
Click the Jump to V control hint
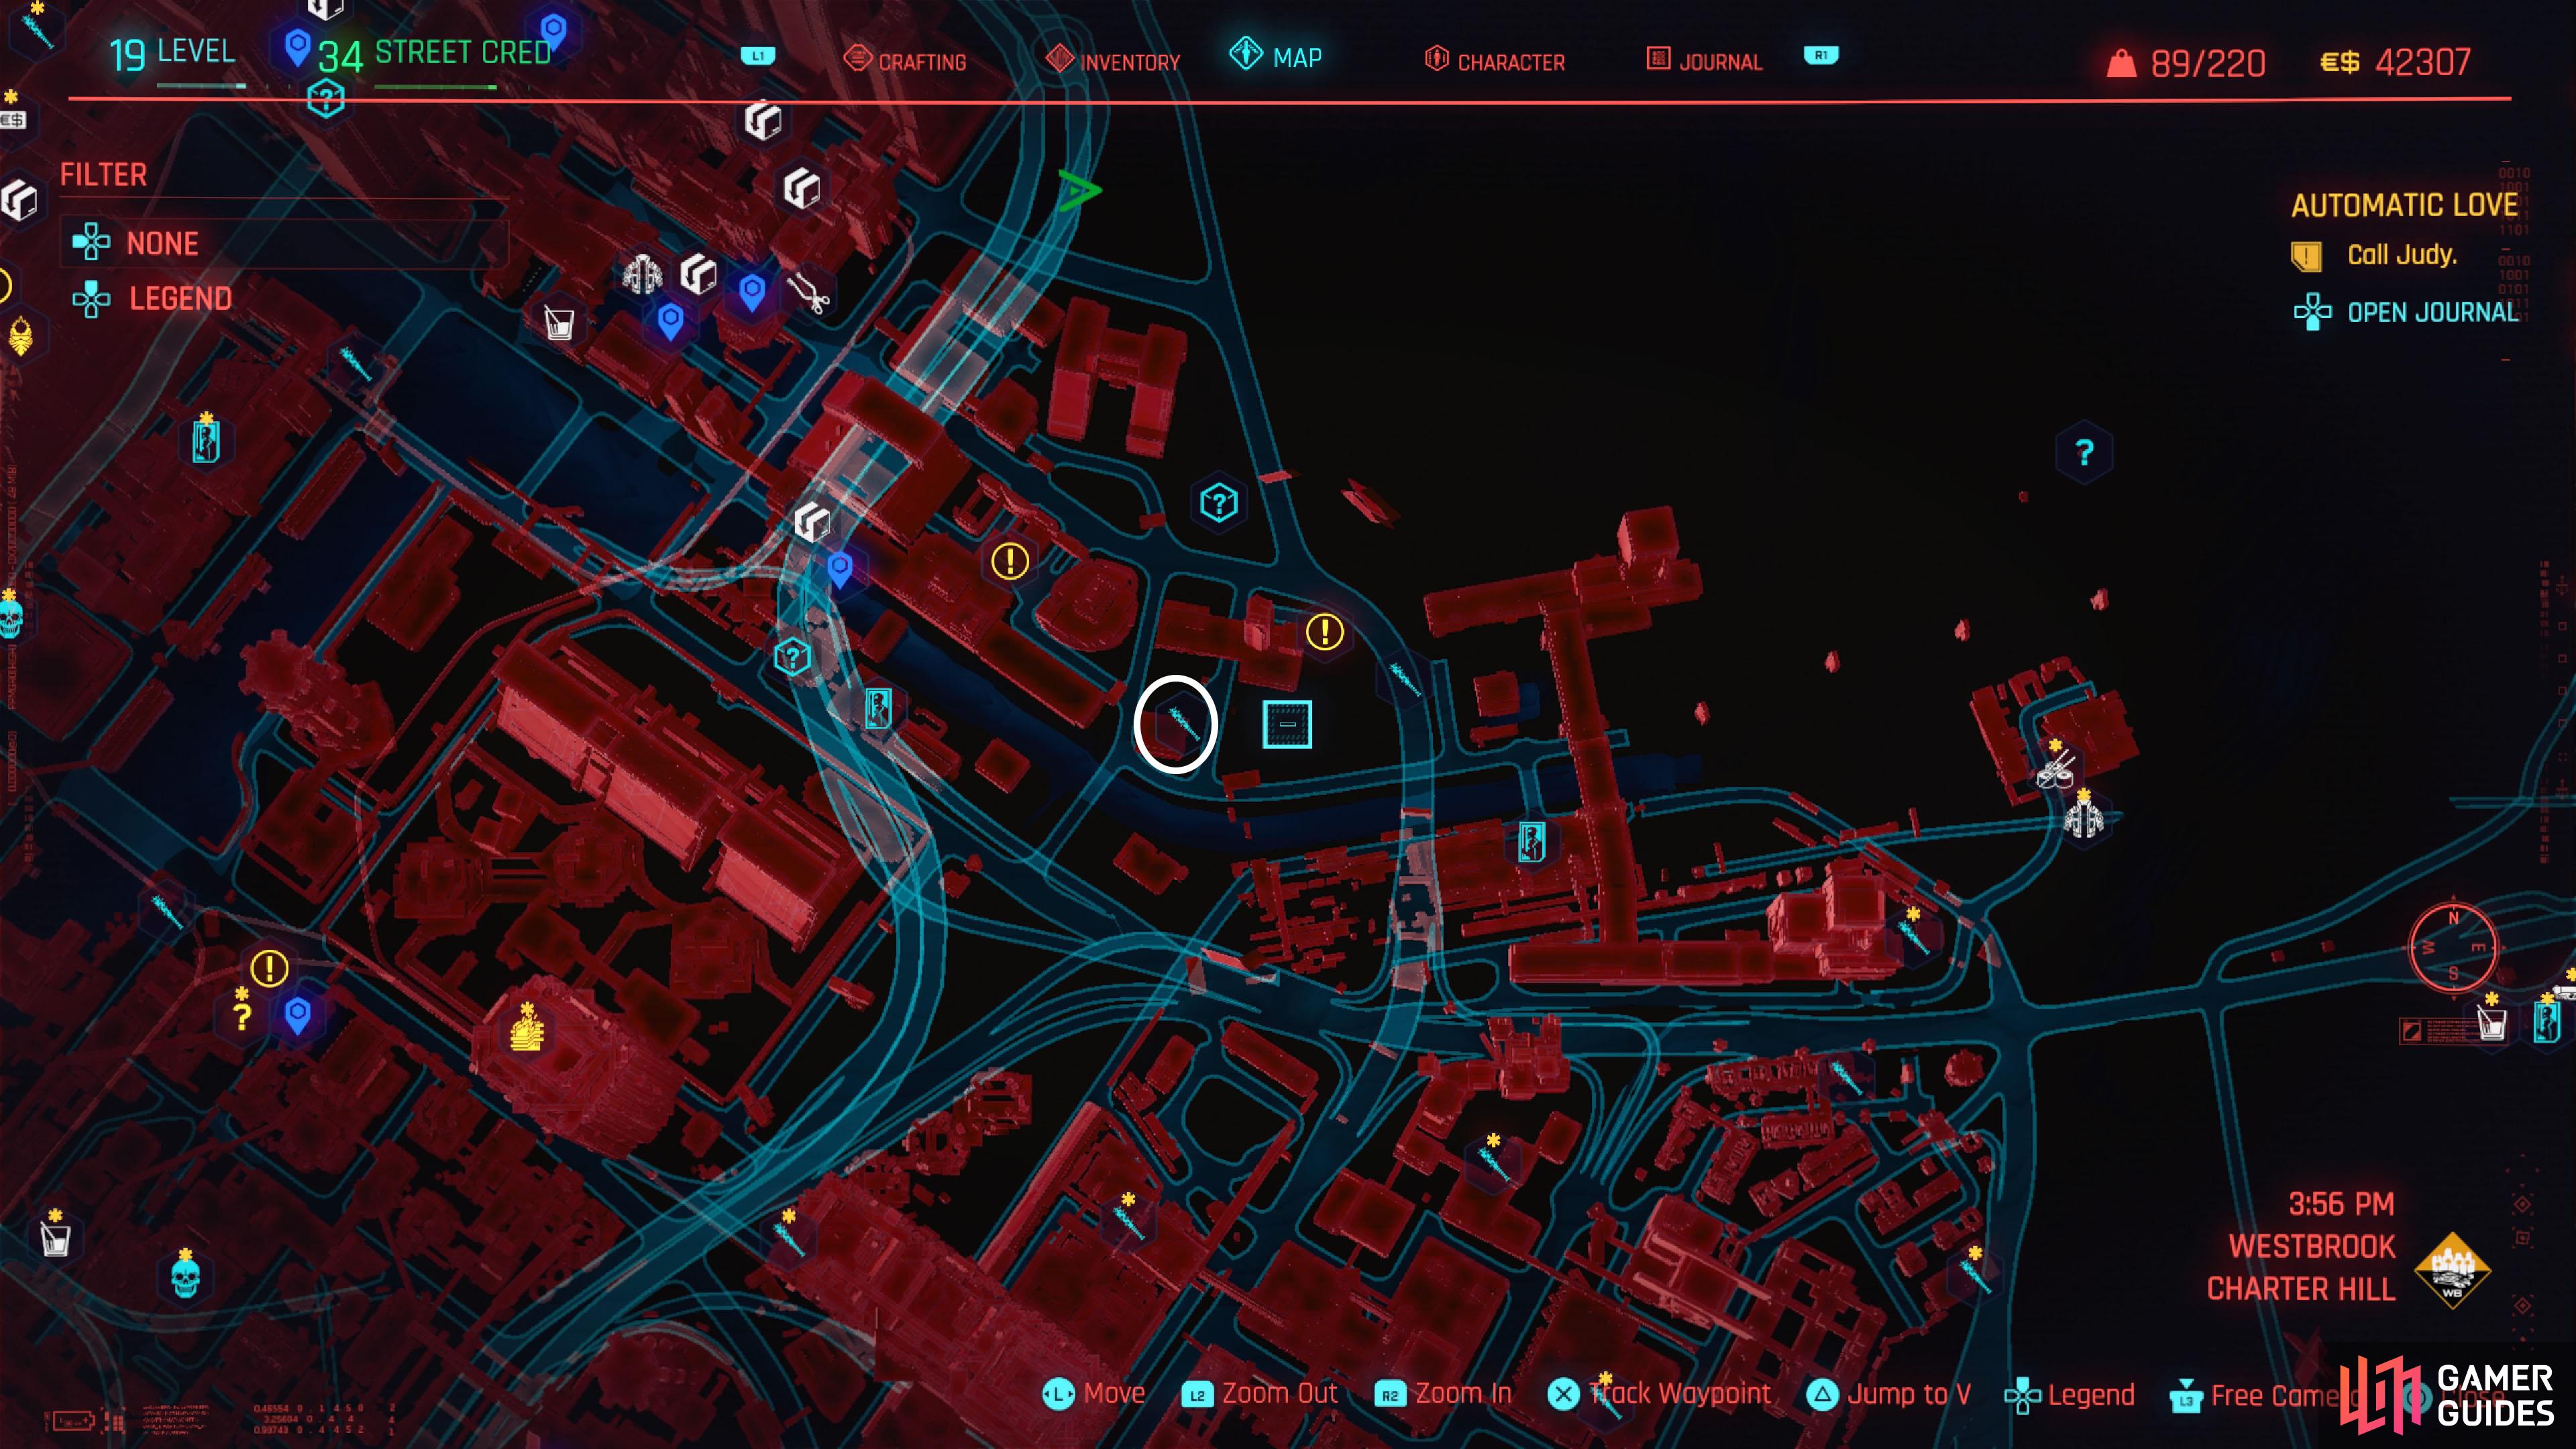[x=1889, y=1394]
